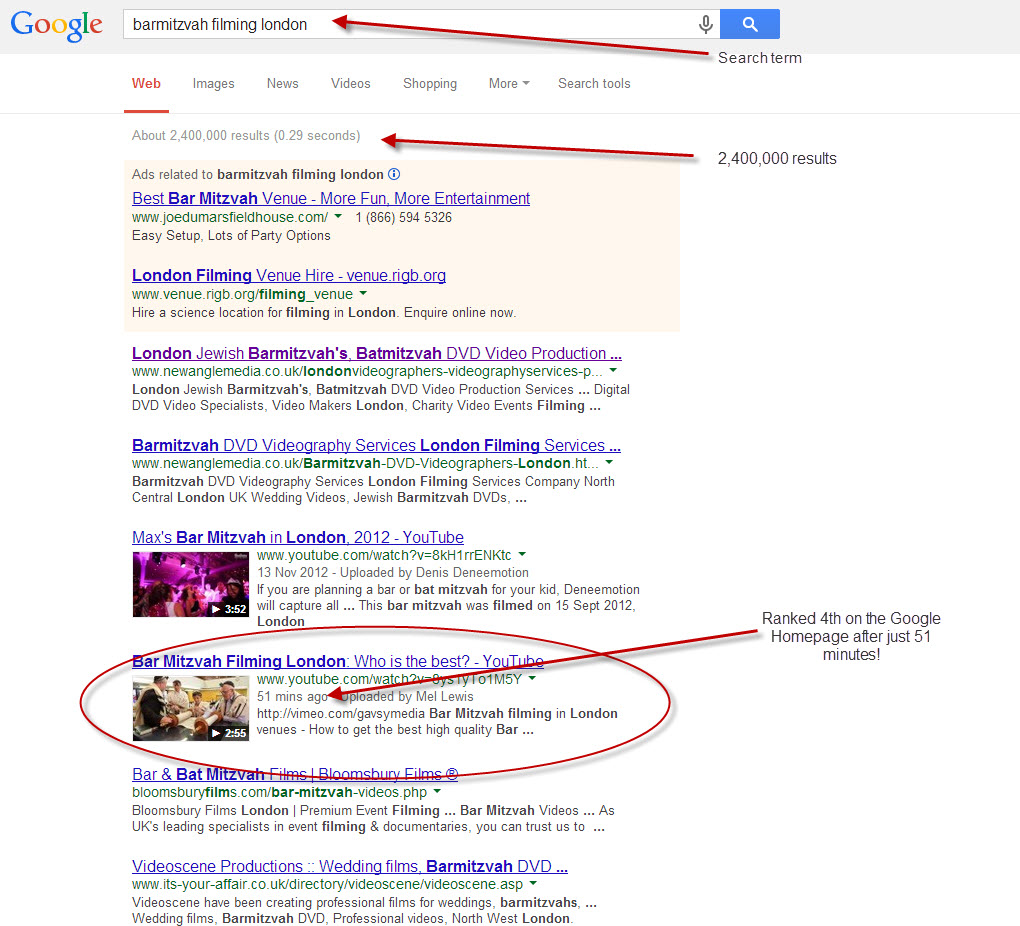The height and width of the screenshot is (926, 1020).
Task: Play the 2:55 Bar Mitzvah Filming video thumbnail
Action: (191, 709)
